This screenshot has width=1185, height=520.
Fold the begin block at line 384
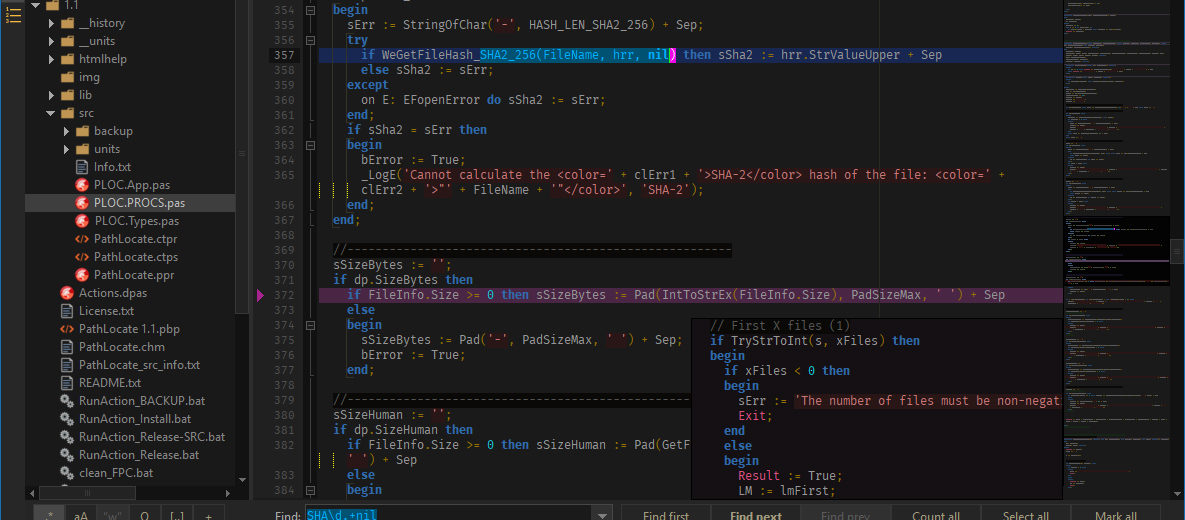(309, 490)
